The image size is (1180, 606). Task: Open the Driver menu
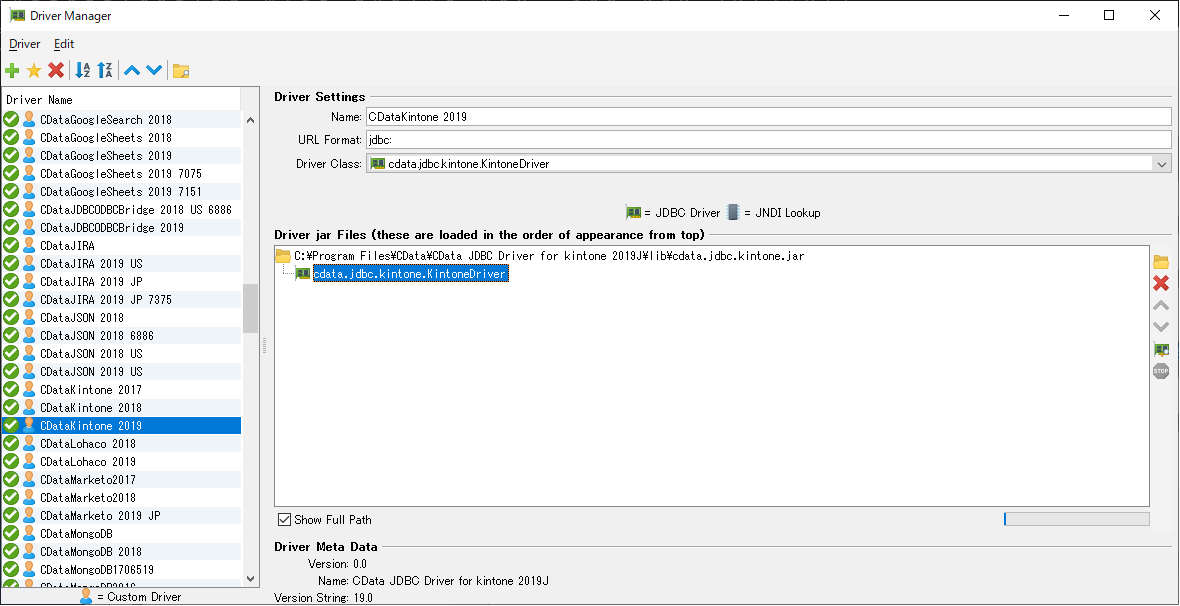tap(25, 44)
